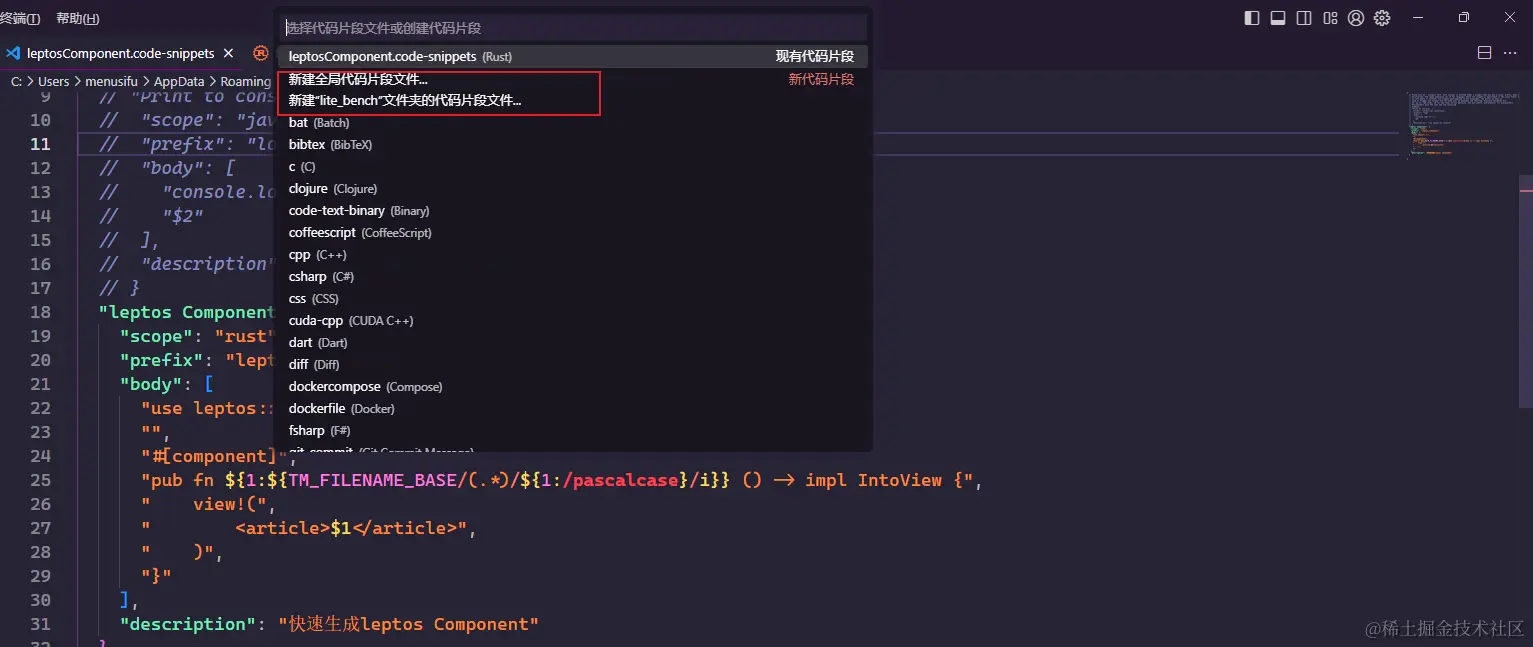The height and width of the screenshot is (647, 1533).
Task: Toggle the secondary side bar layout icon
Action: pos(1304,18)
